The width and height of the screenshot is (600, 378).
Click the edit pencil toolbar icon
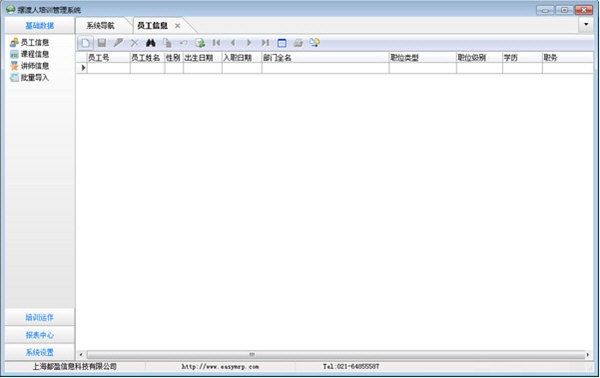118,43
